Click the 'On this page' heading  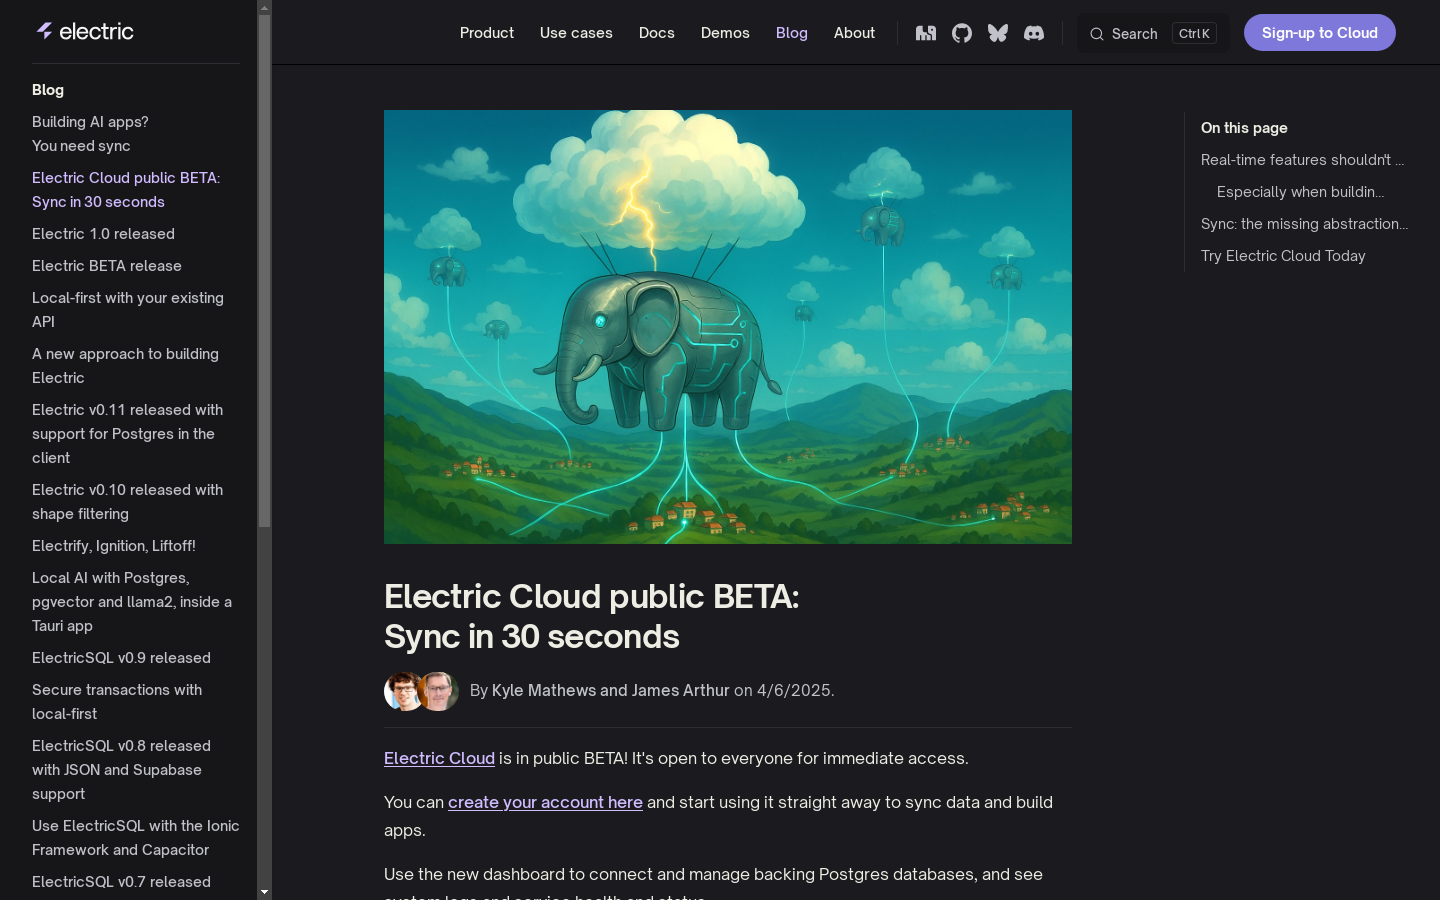click(x=1244, y=128)
